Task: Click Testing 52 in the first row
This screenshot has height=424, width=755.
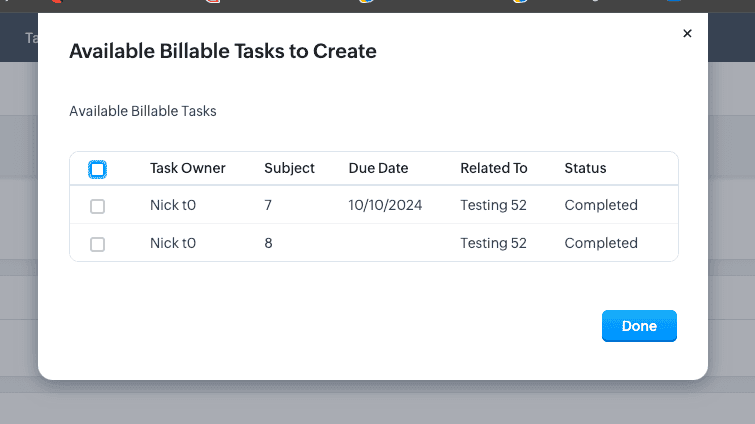Action: click(493, 205)
